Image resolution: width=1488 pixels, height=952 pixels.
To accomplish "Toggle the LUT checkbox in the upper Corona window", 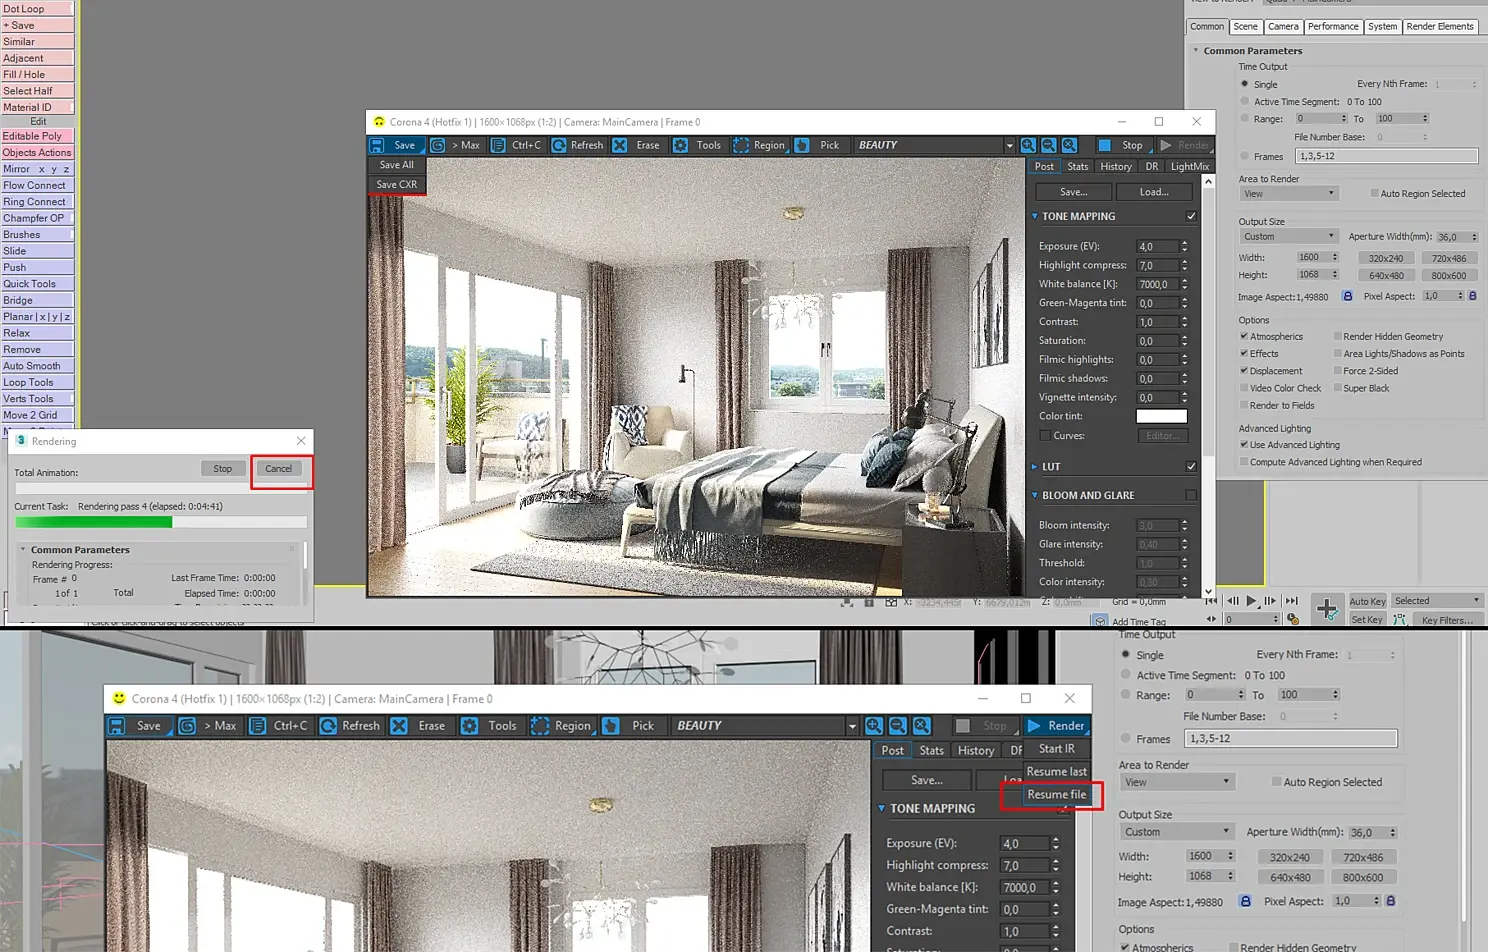I will (1191, 466).
